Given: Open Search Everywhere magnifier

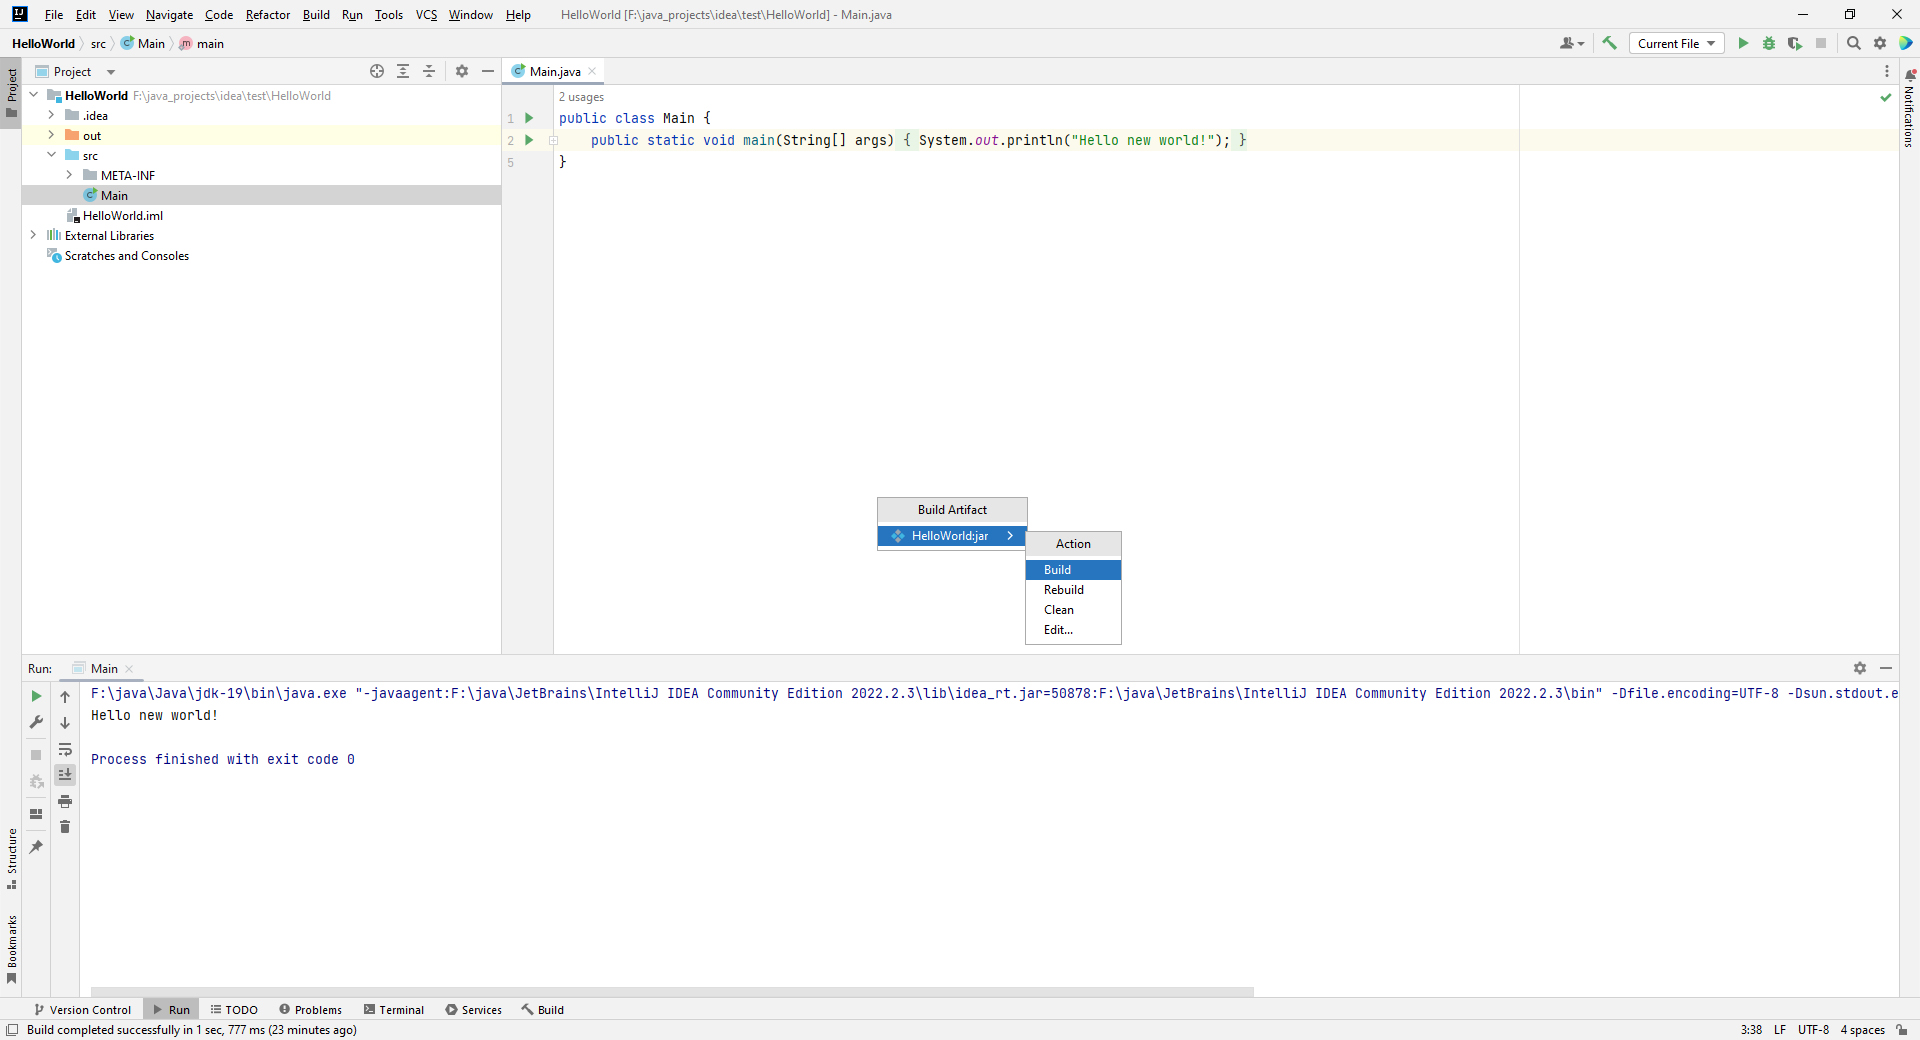Looking at the screenshot, I should point(1853,43).
